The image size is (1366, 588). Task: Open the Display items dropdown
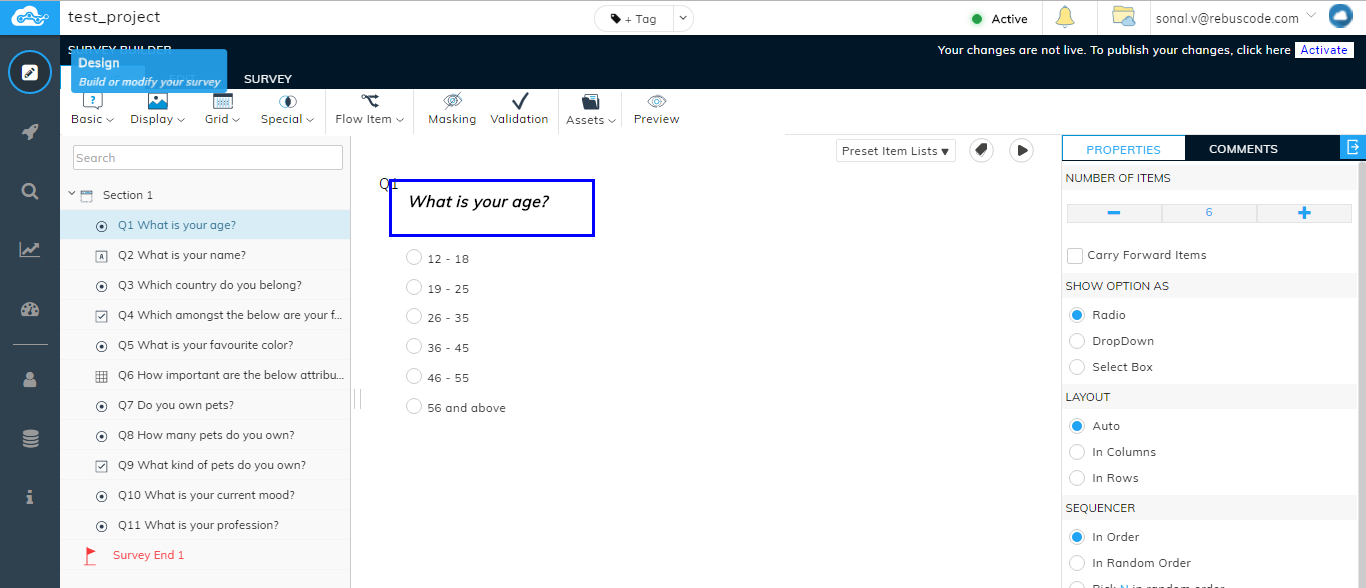coord(158,109)
